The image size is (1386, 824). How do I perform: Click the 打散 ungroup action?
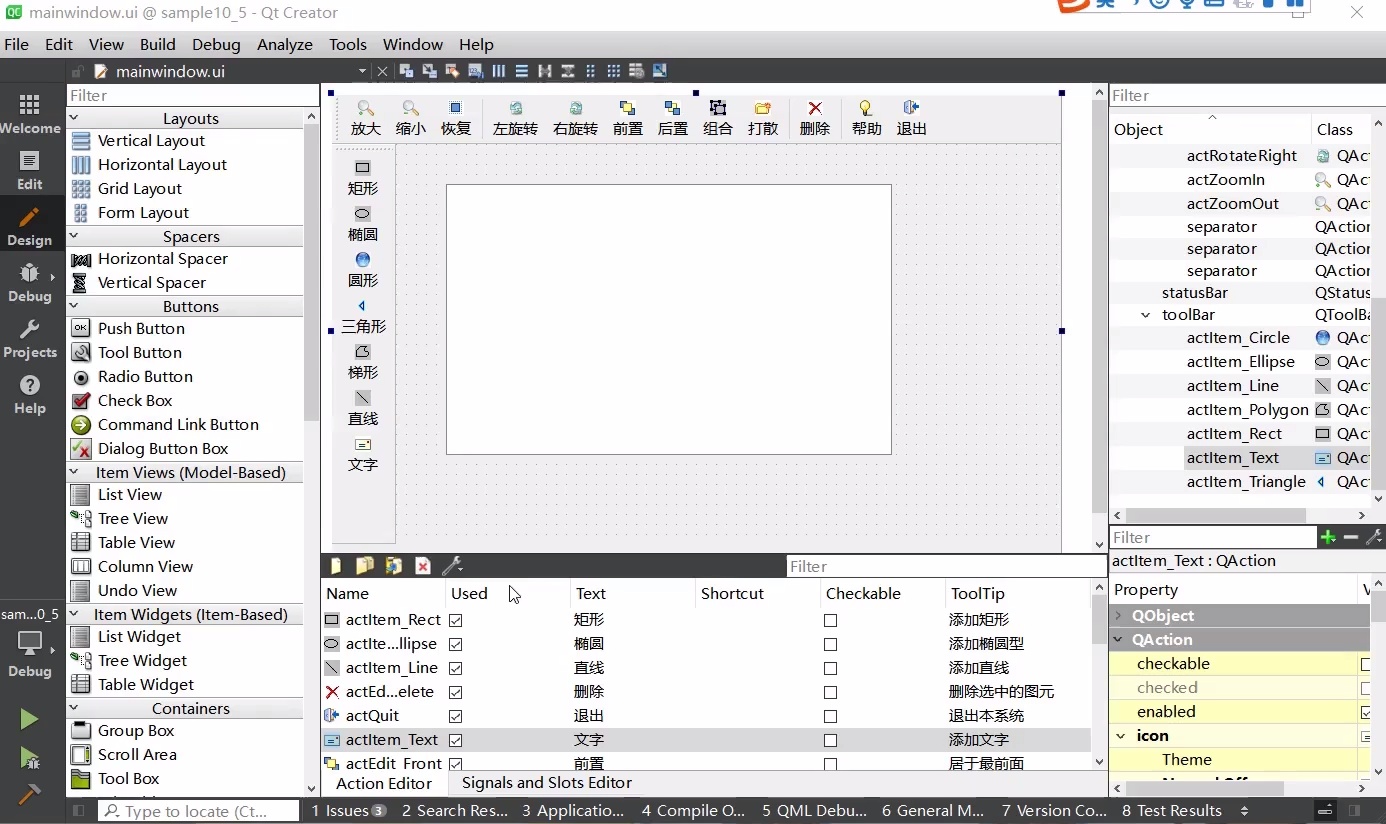click(763, 118)
